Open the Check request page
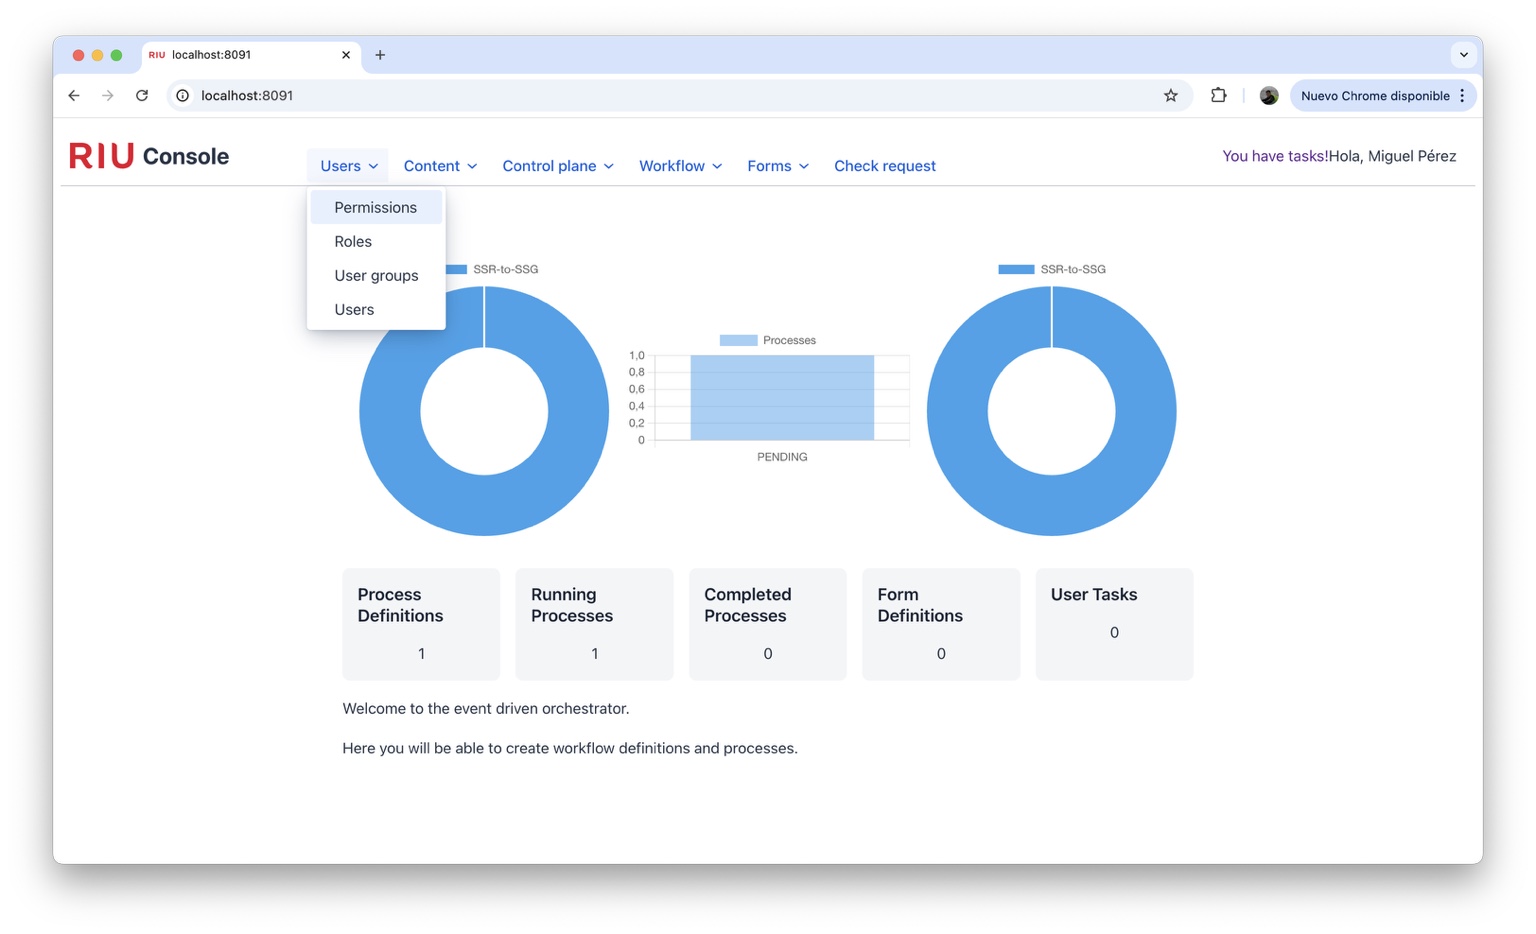The image size is (1536, 934). coord(884,165)
